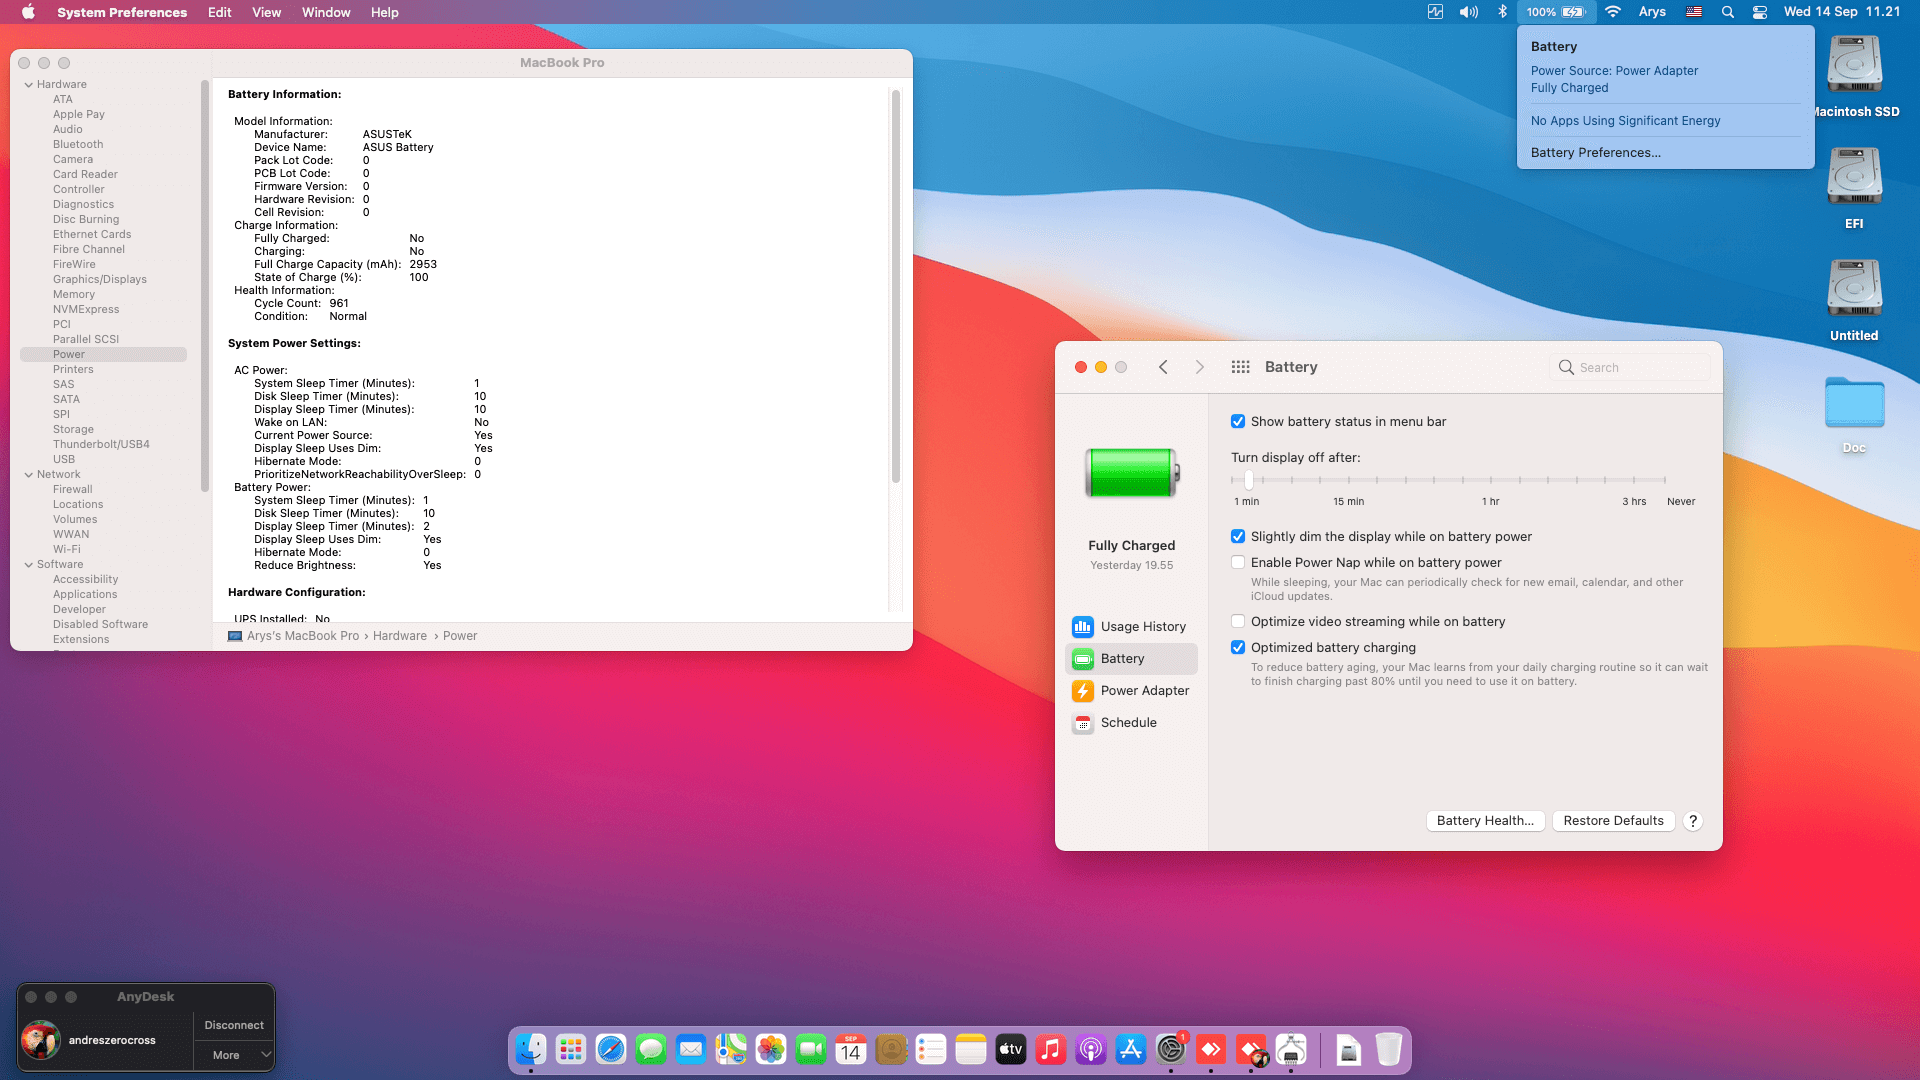Uncheck Slightly dim the display on battery

click(1238, 537)
